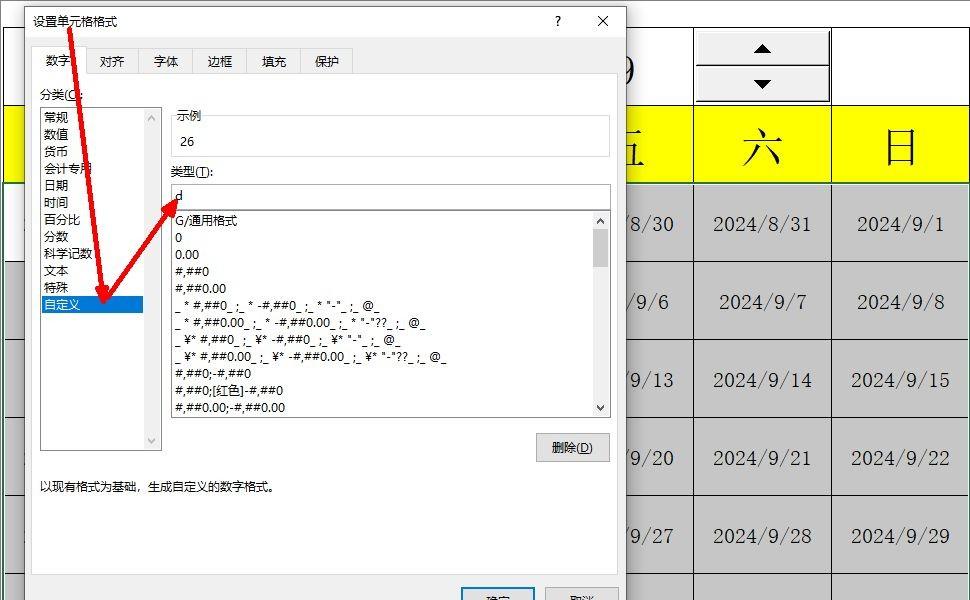Select cell 2024/9/28
The width and height of the screenshot is (970, 600).
762,535
